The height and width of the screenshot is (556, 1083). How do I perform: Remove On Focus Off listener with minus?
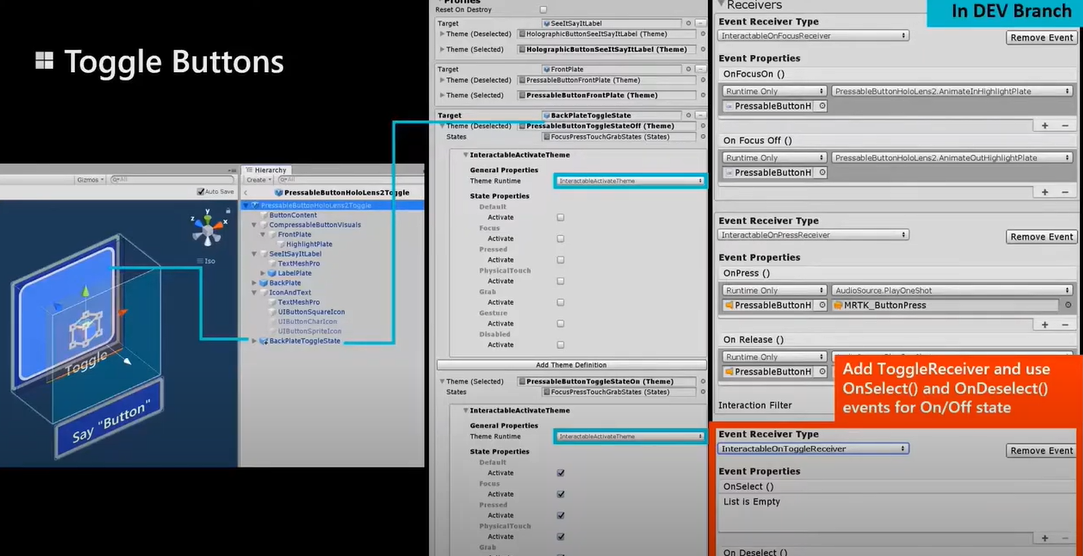click(x=1064, y=192)
